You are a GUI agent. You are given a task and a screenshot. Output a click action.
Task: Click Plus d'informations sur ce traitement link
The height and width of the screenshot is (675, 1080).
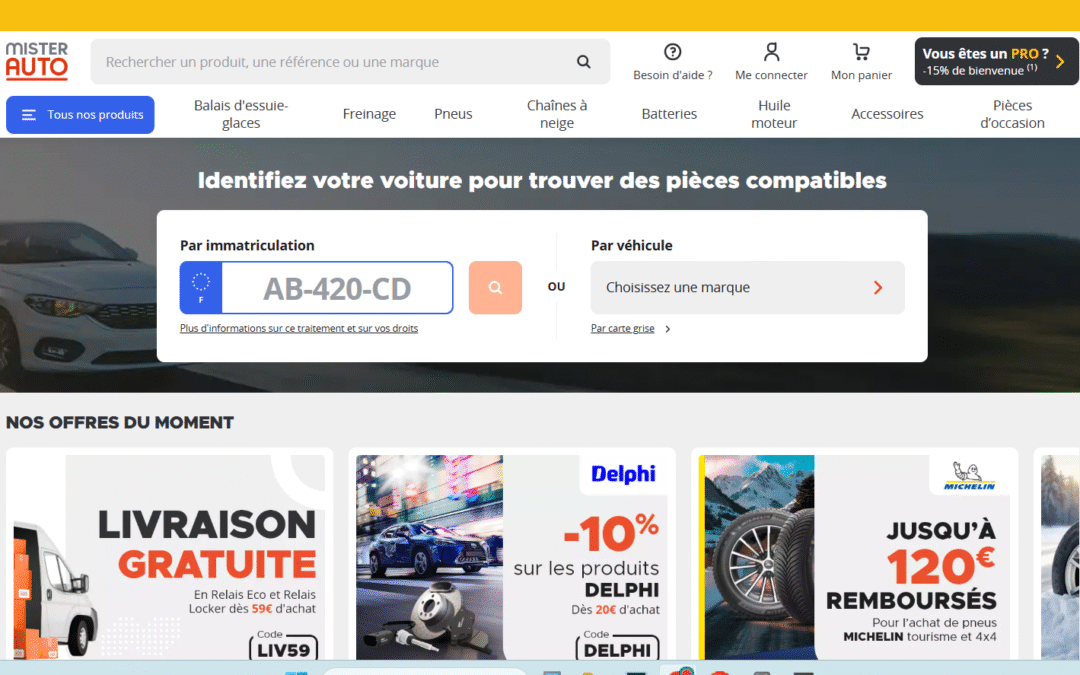click(299, 329)
